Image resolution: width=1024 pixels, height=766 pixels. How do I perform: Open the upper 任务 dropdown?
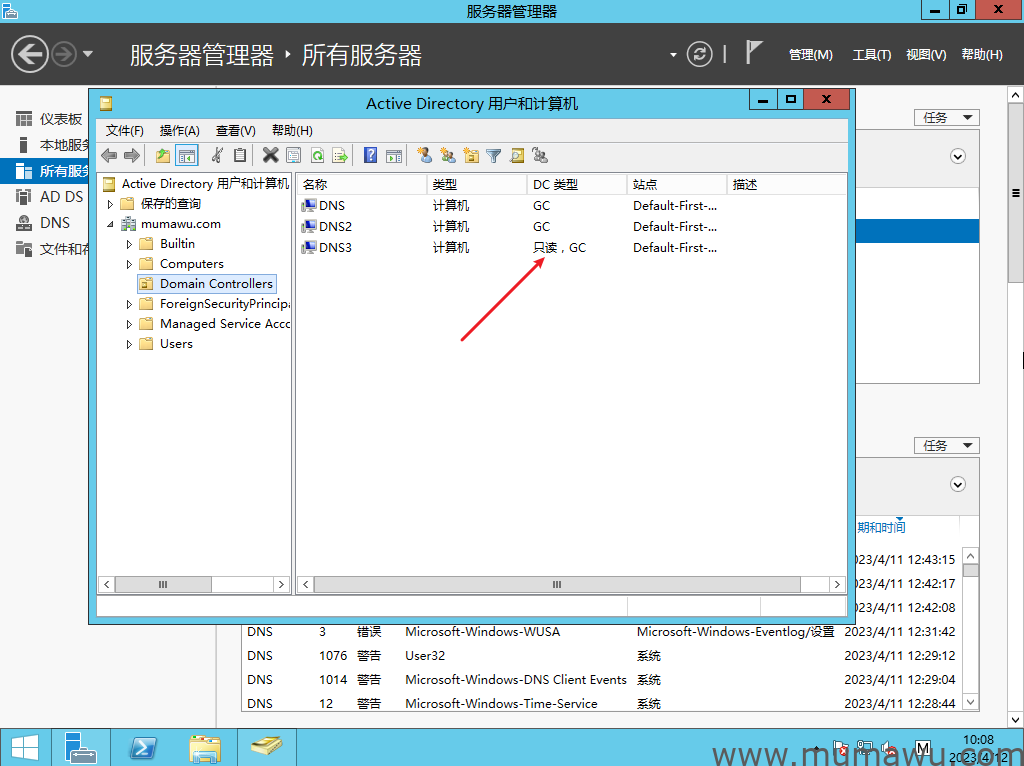click(946, 118)
